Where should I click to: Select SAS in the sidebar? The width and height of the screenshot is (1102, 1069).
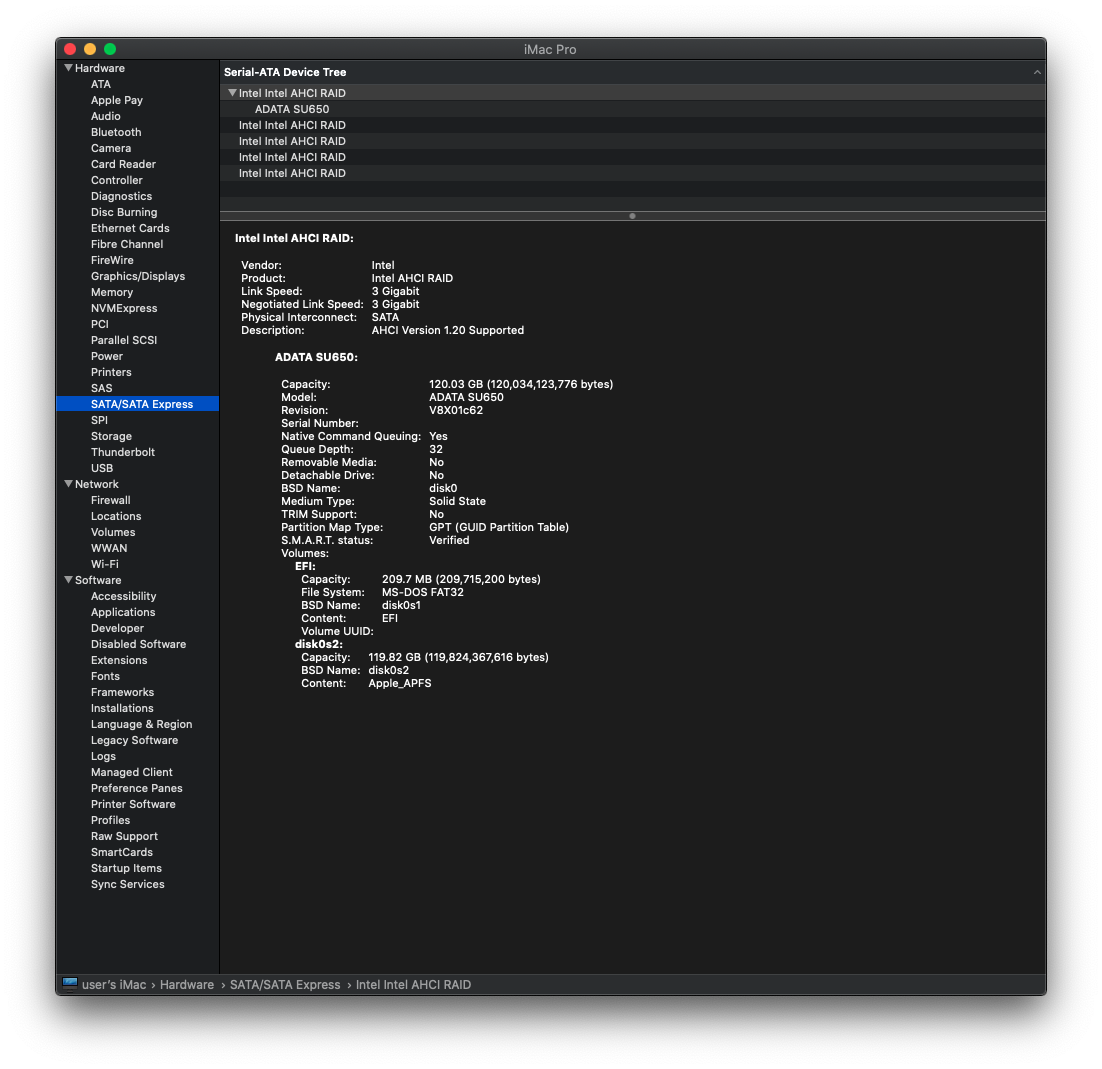(x=101, y=389)
